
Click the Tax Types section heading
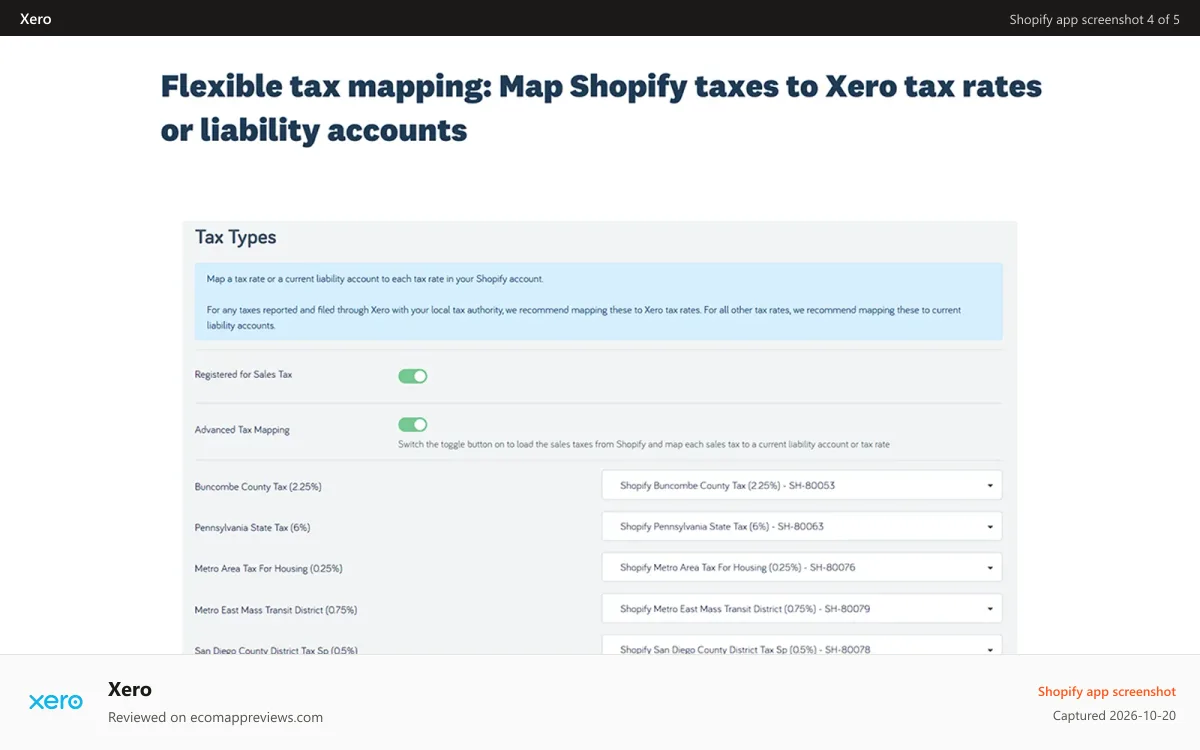point(236,237)
